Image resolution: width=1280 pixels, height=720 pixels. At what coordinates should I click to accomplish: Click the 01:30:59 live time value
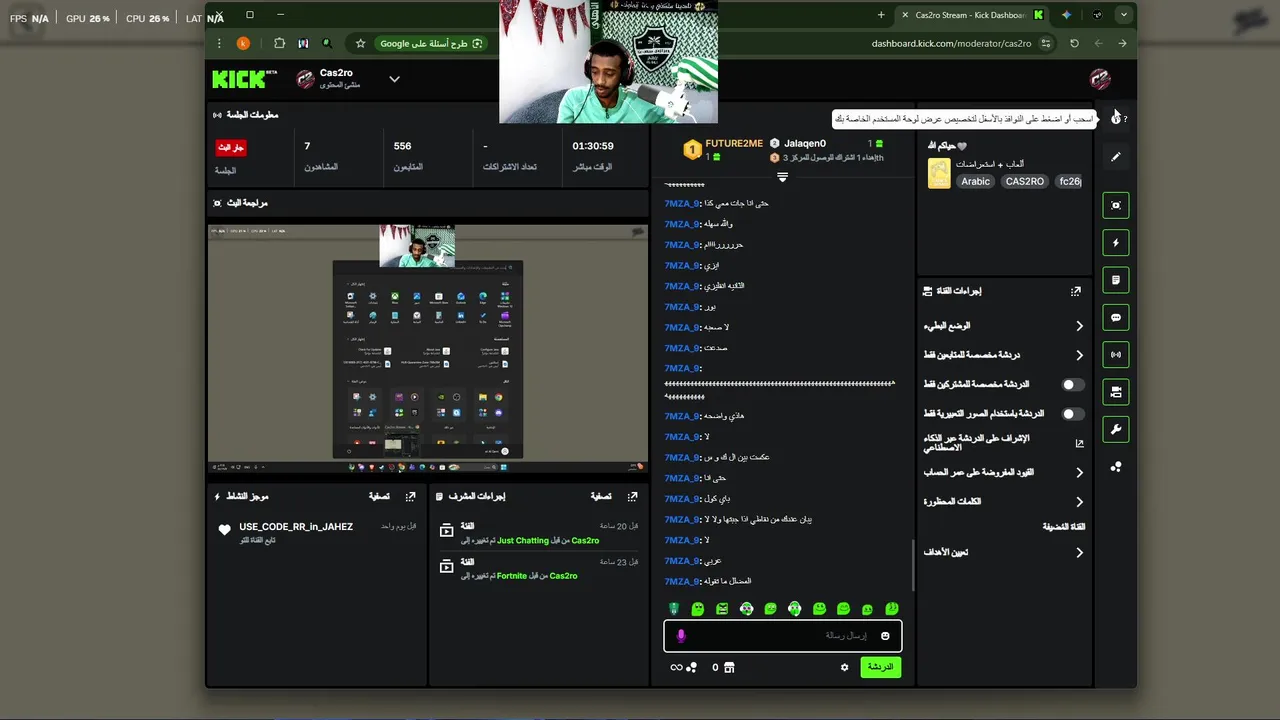593,146
